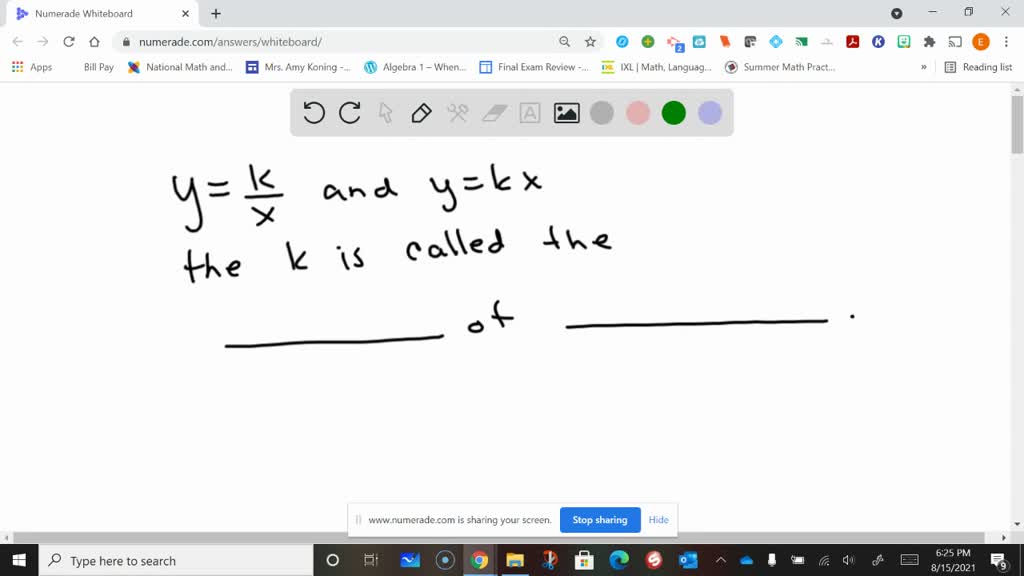This screenshot has height=576, width=1024.
Task: Select the Undo arrow on the whiteboard toolbar
Action: [313, 113]
